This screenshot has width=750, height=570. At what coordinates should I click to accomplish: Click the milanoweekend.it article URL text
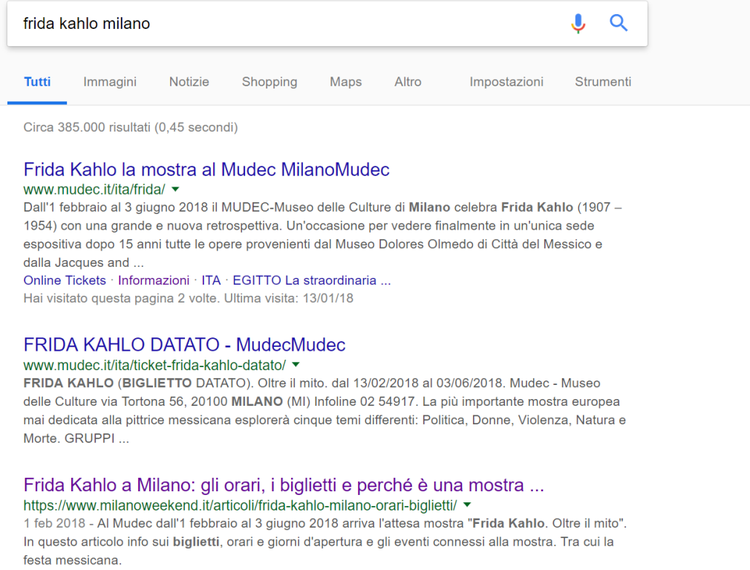[240, 505]
